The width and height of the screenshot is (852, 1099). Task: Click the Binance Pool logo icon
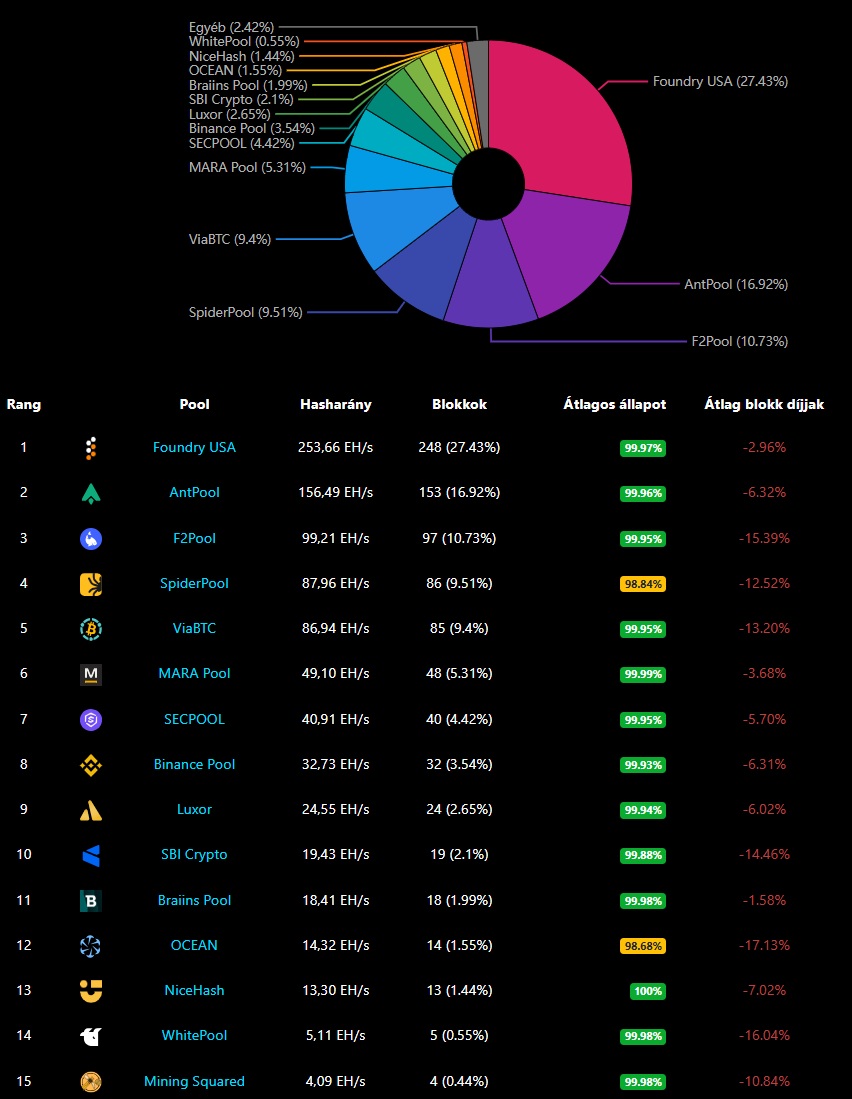91,765
